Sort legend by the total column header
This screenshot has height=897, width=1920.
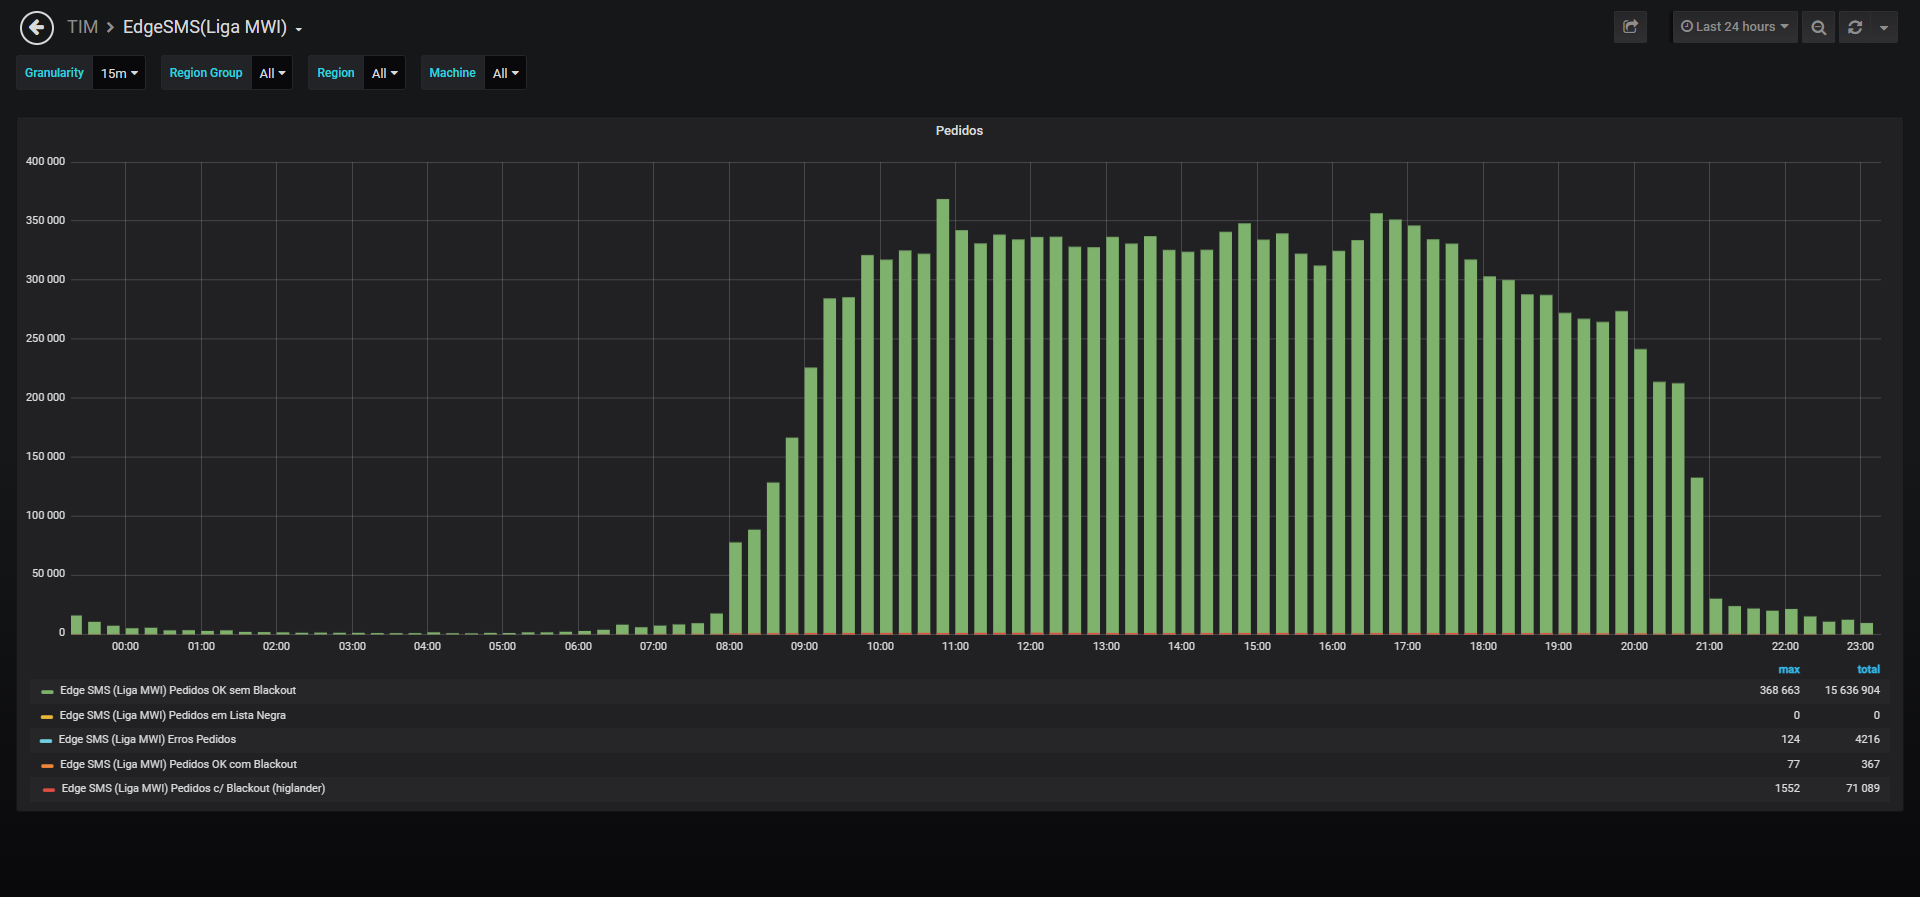(1868, 670)
